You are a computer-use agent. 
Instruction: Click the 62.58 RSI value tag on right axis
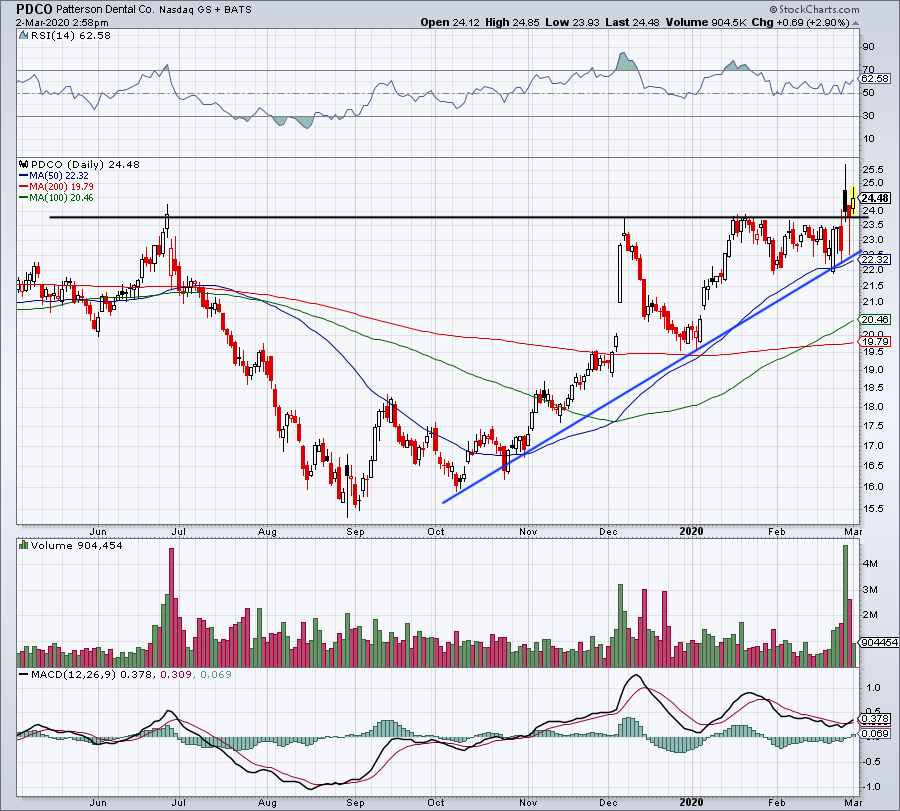875,79
